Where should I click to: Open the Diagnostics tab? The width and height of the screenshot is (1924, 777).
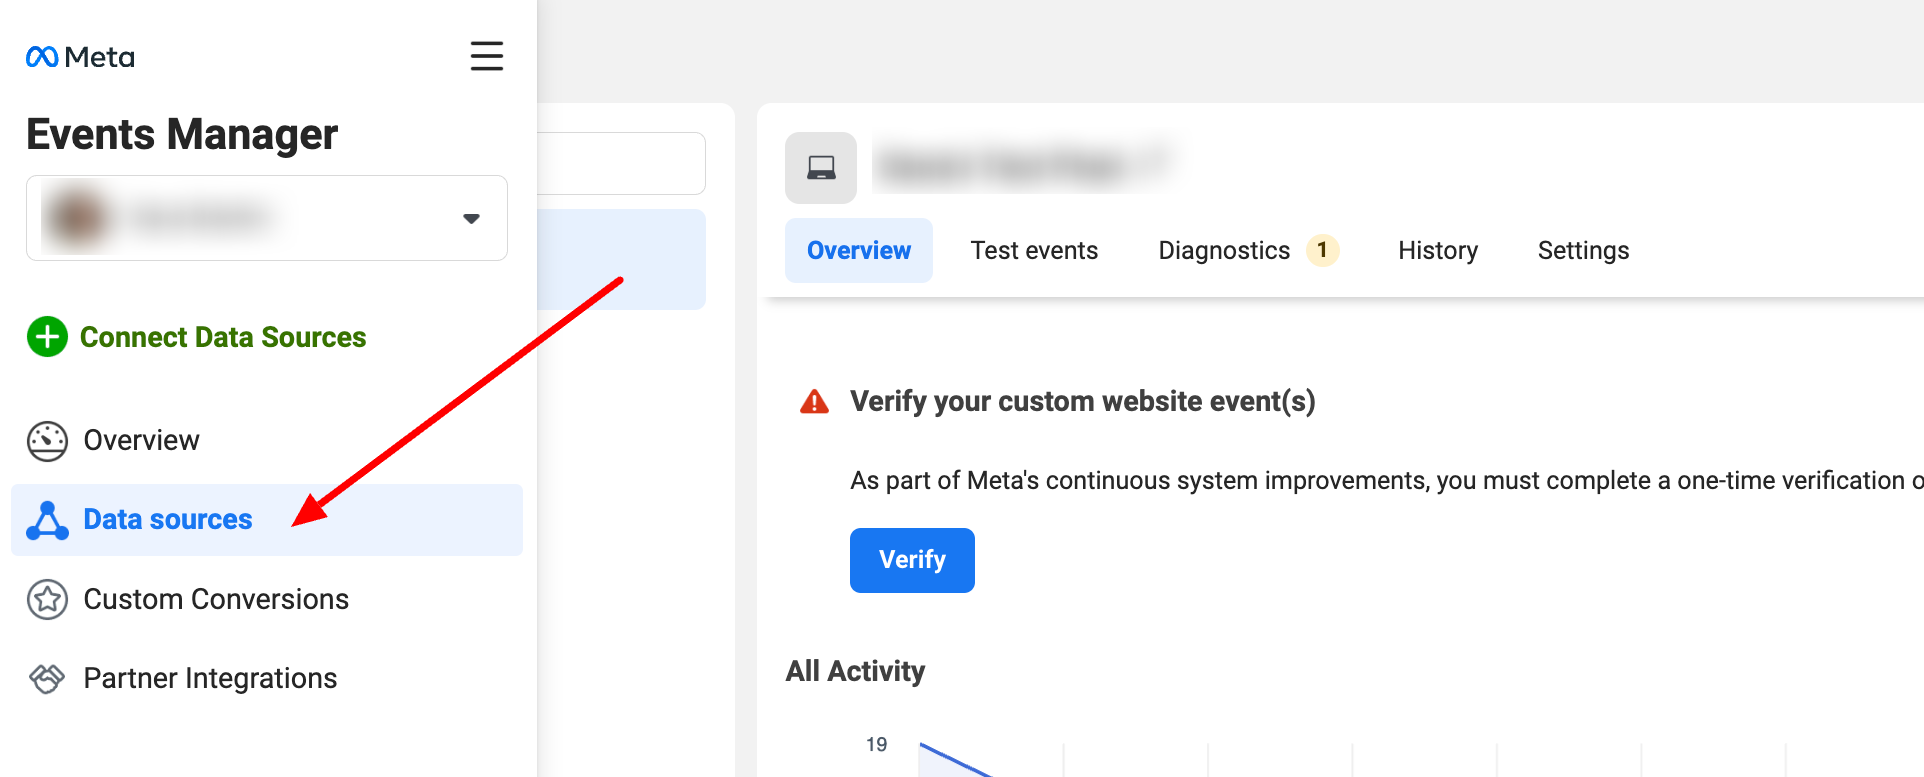tap(1224, 251)
